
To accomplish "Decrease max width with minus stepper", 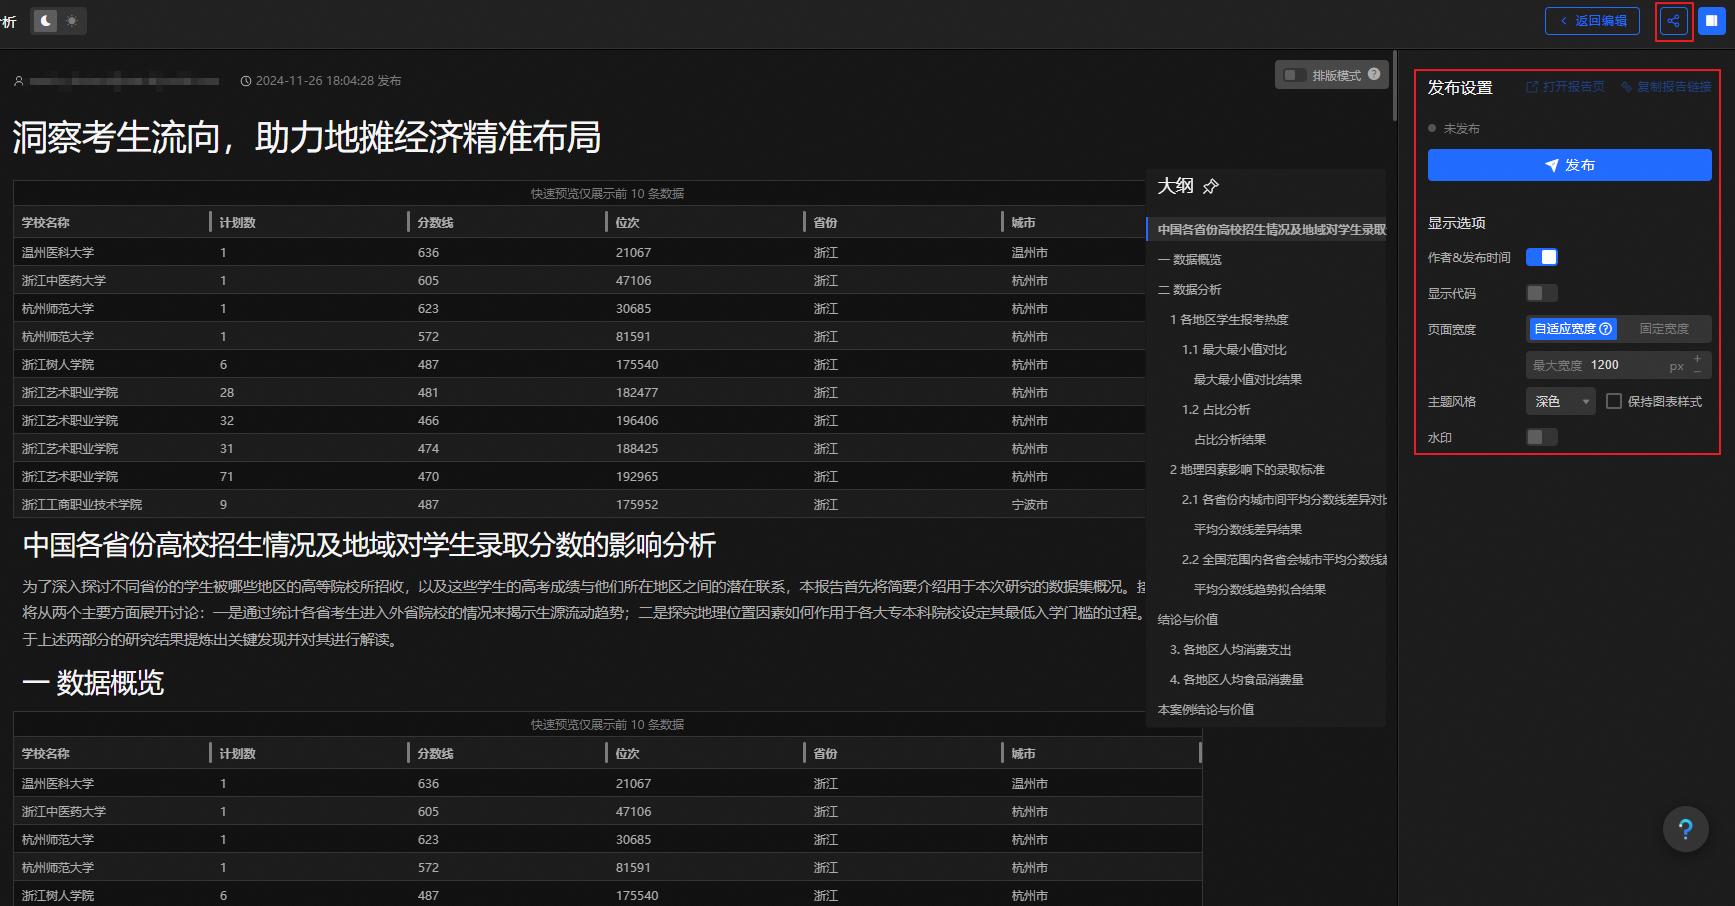I will (x=1697, y=371).
